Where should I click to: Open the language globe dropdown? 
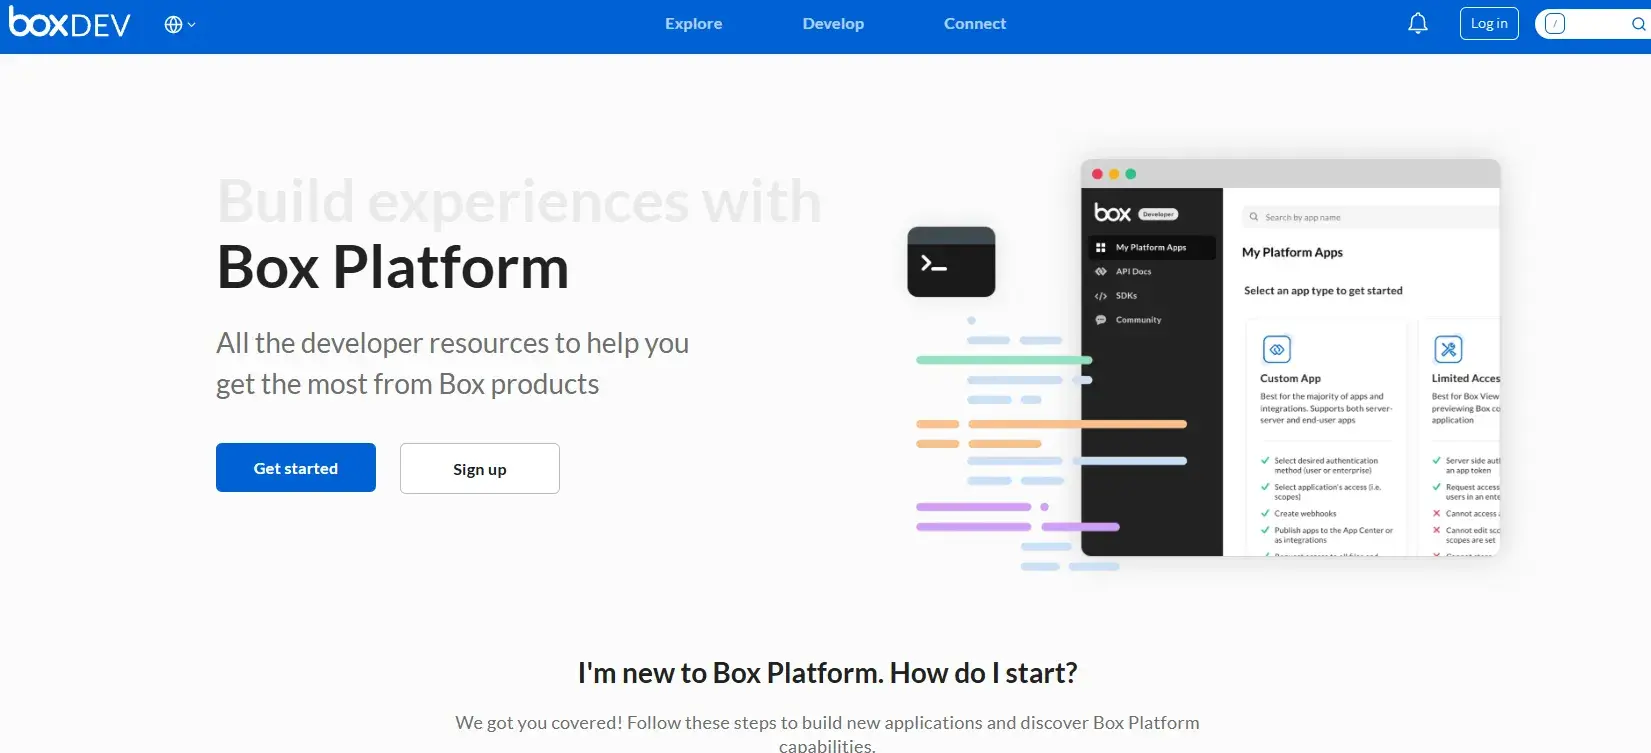[x=180, y=25]
